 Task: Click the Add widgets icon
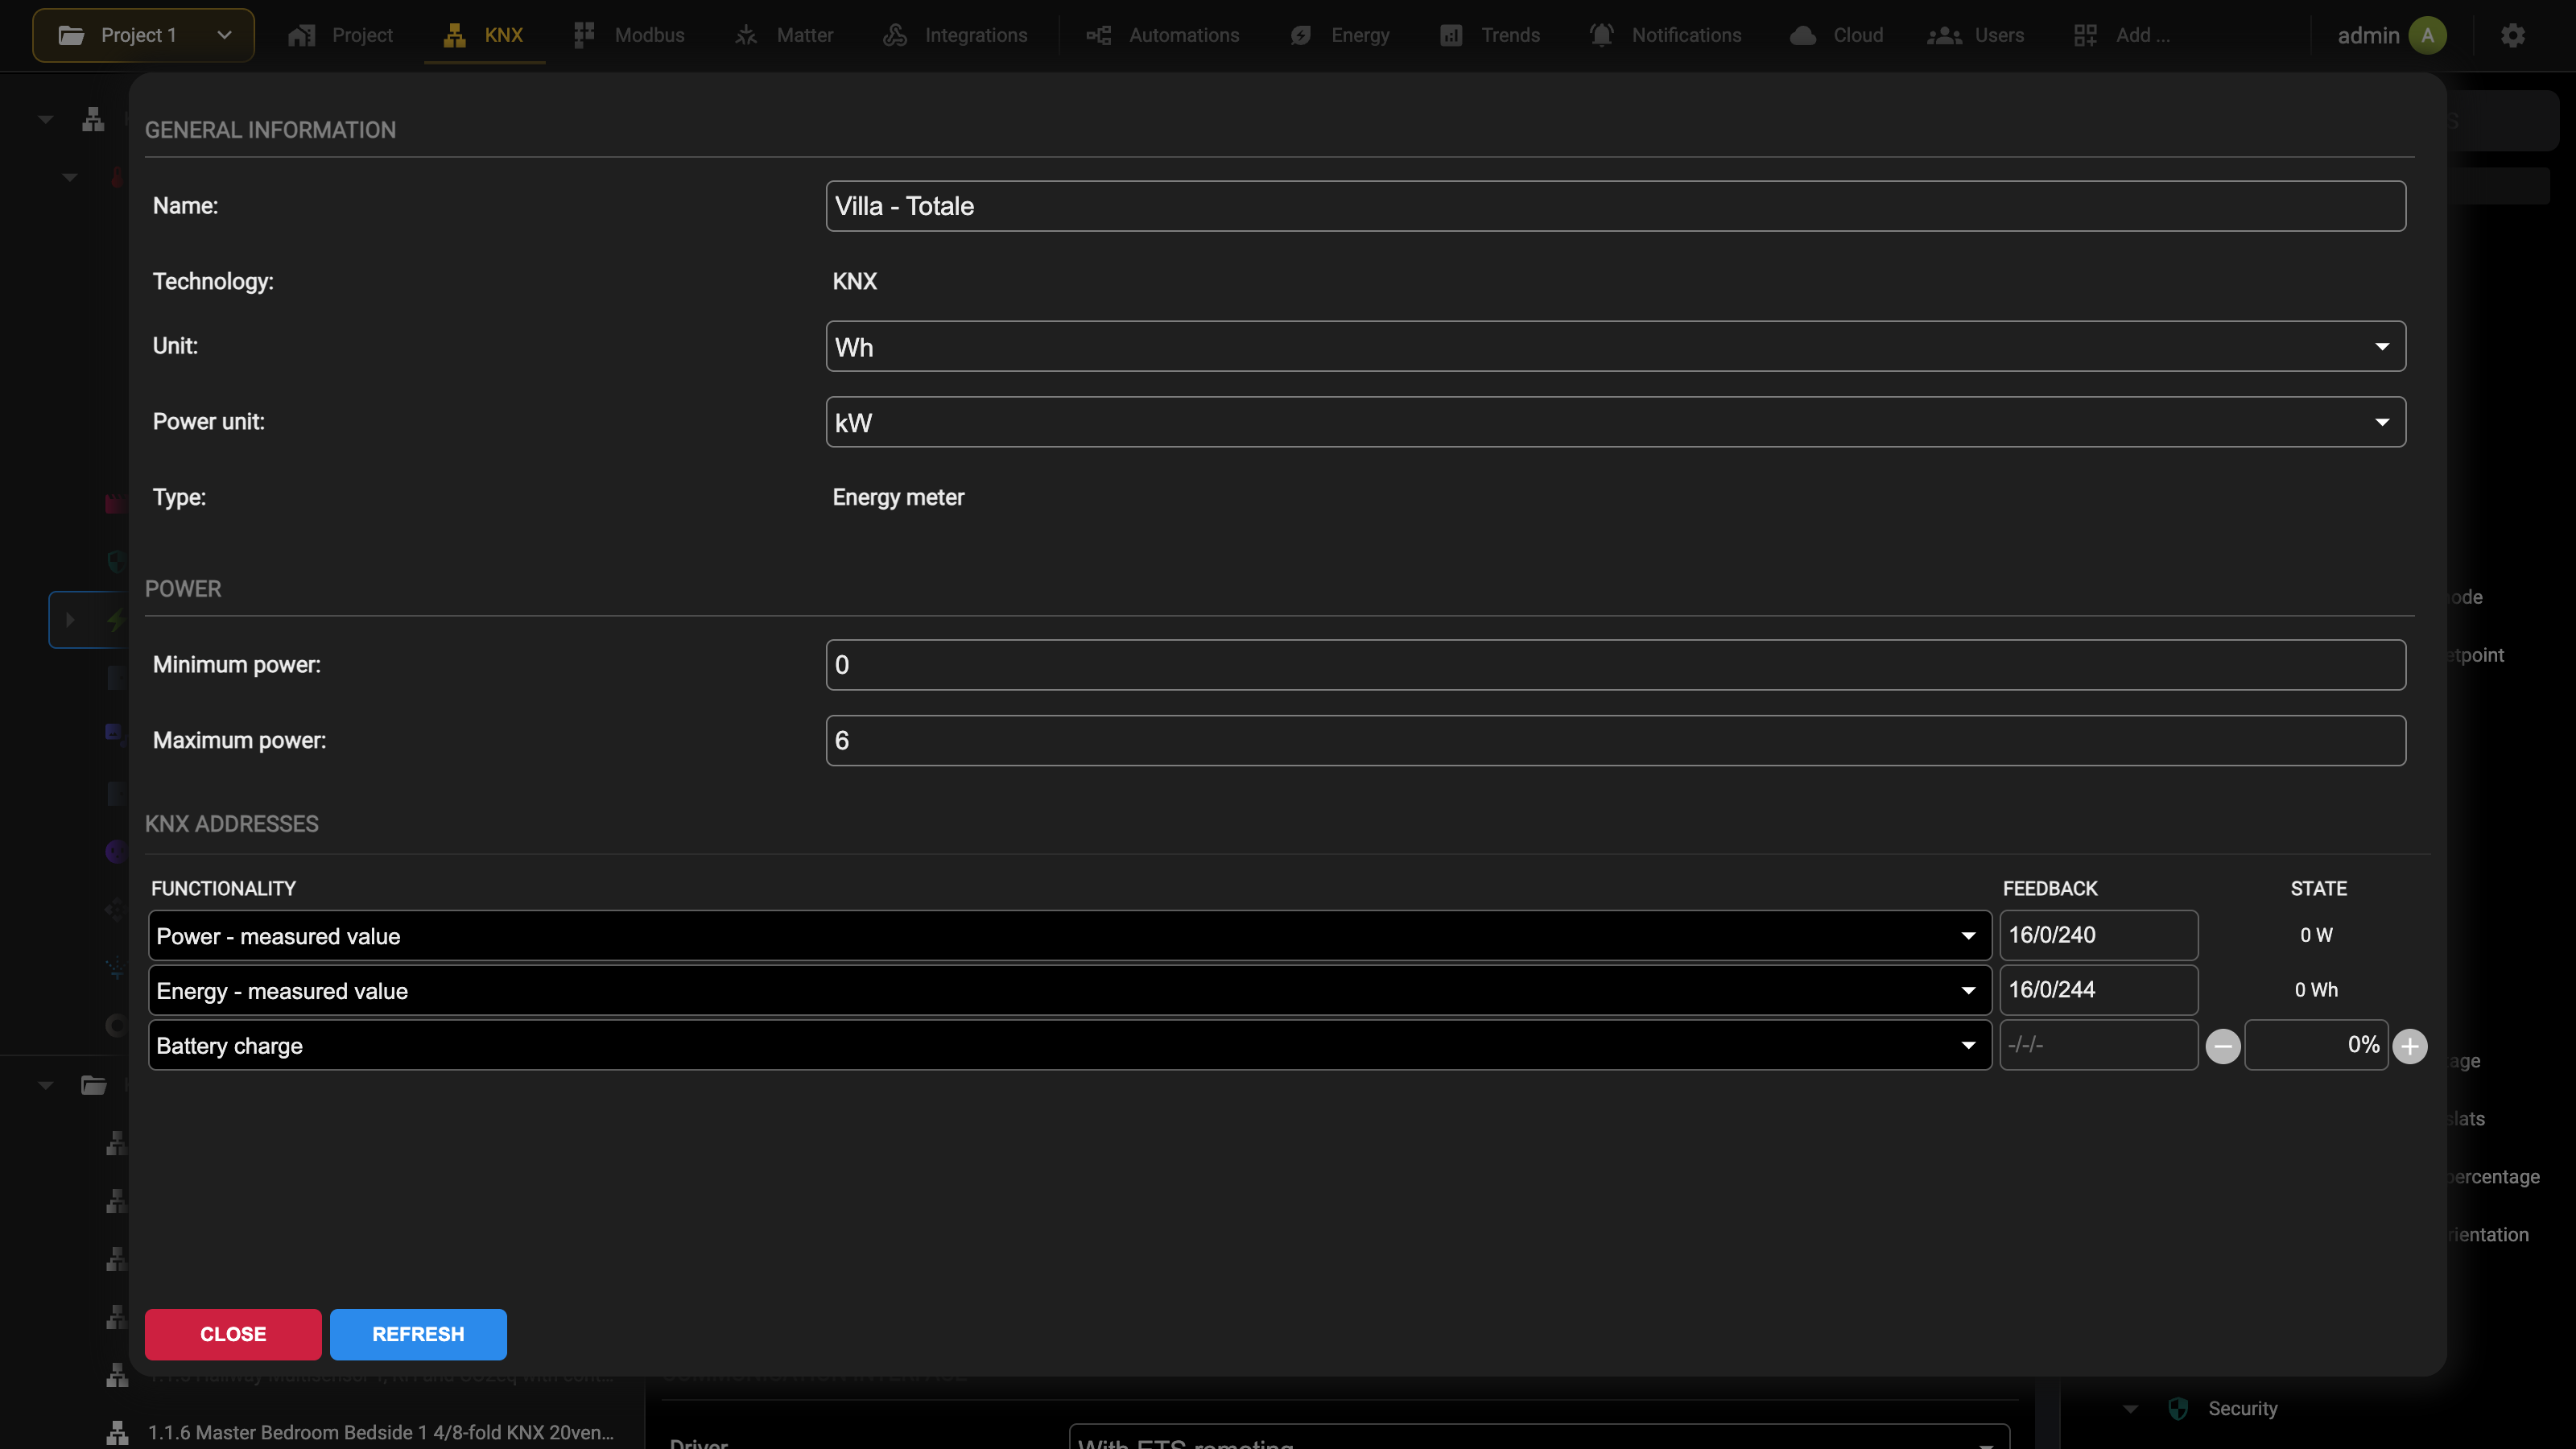2085,35
